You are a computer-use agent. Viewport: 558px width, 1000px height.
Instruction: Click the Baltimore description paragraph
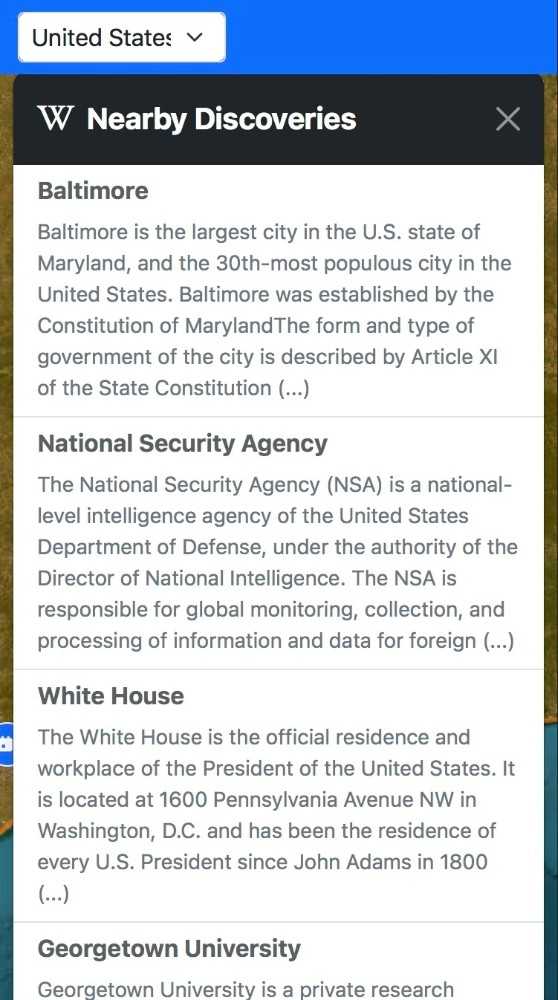click(274, 310)
